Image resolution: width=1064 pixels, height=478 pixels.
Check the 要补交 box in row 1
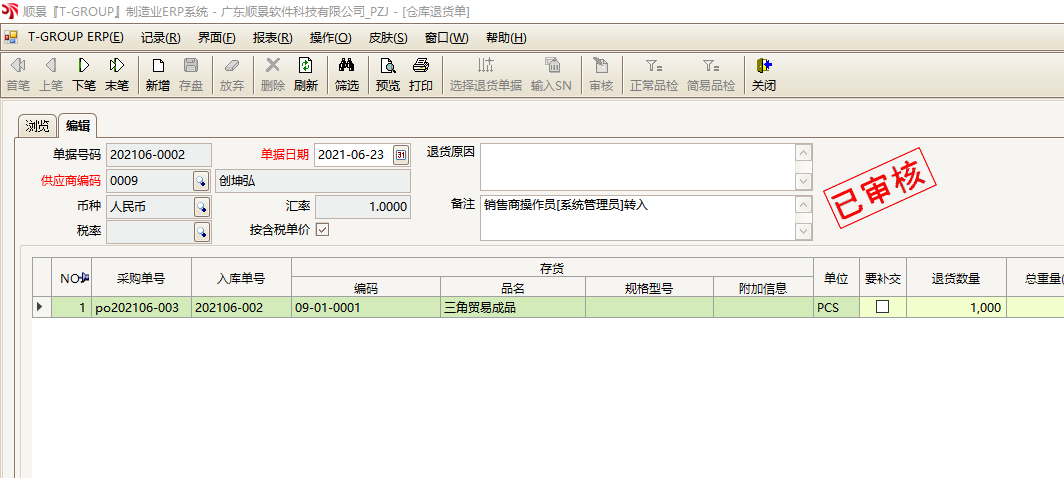pos(882,307)
